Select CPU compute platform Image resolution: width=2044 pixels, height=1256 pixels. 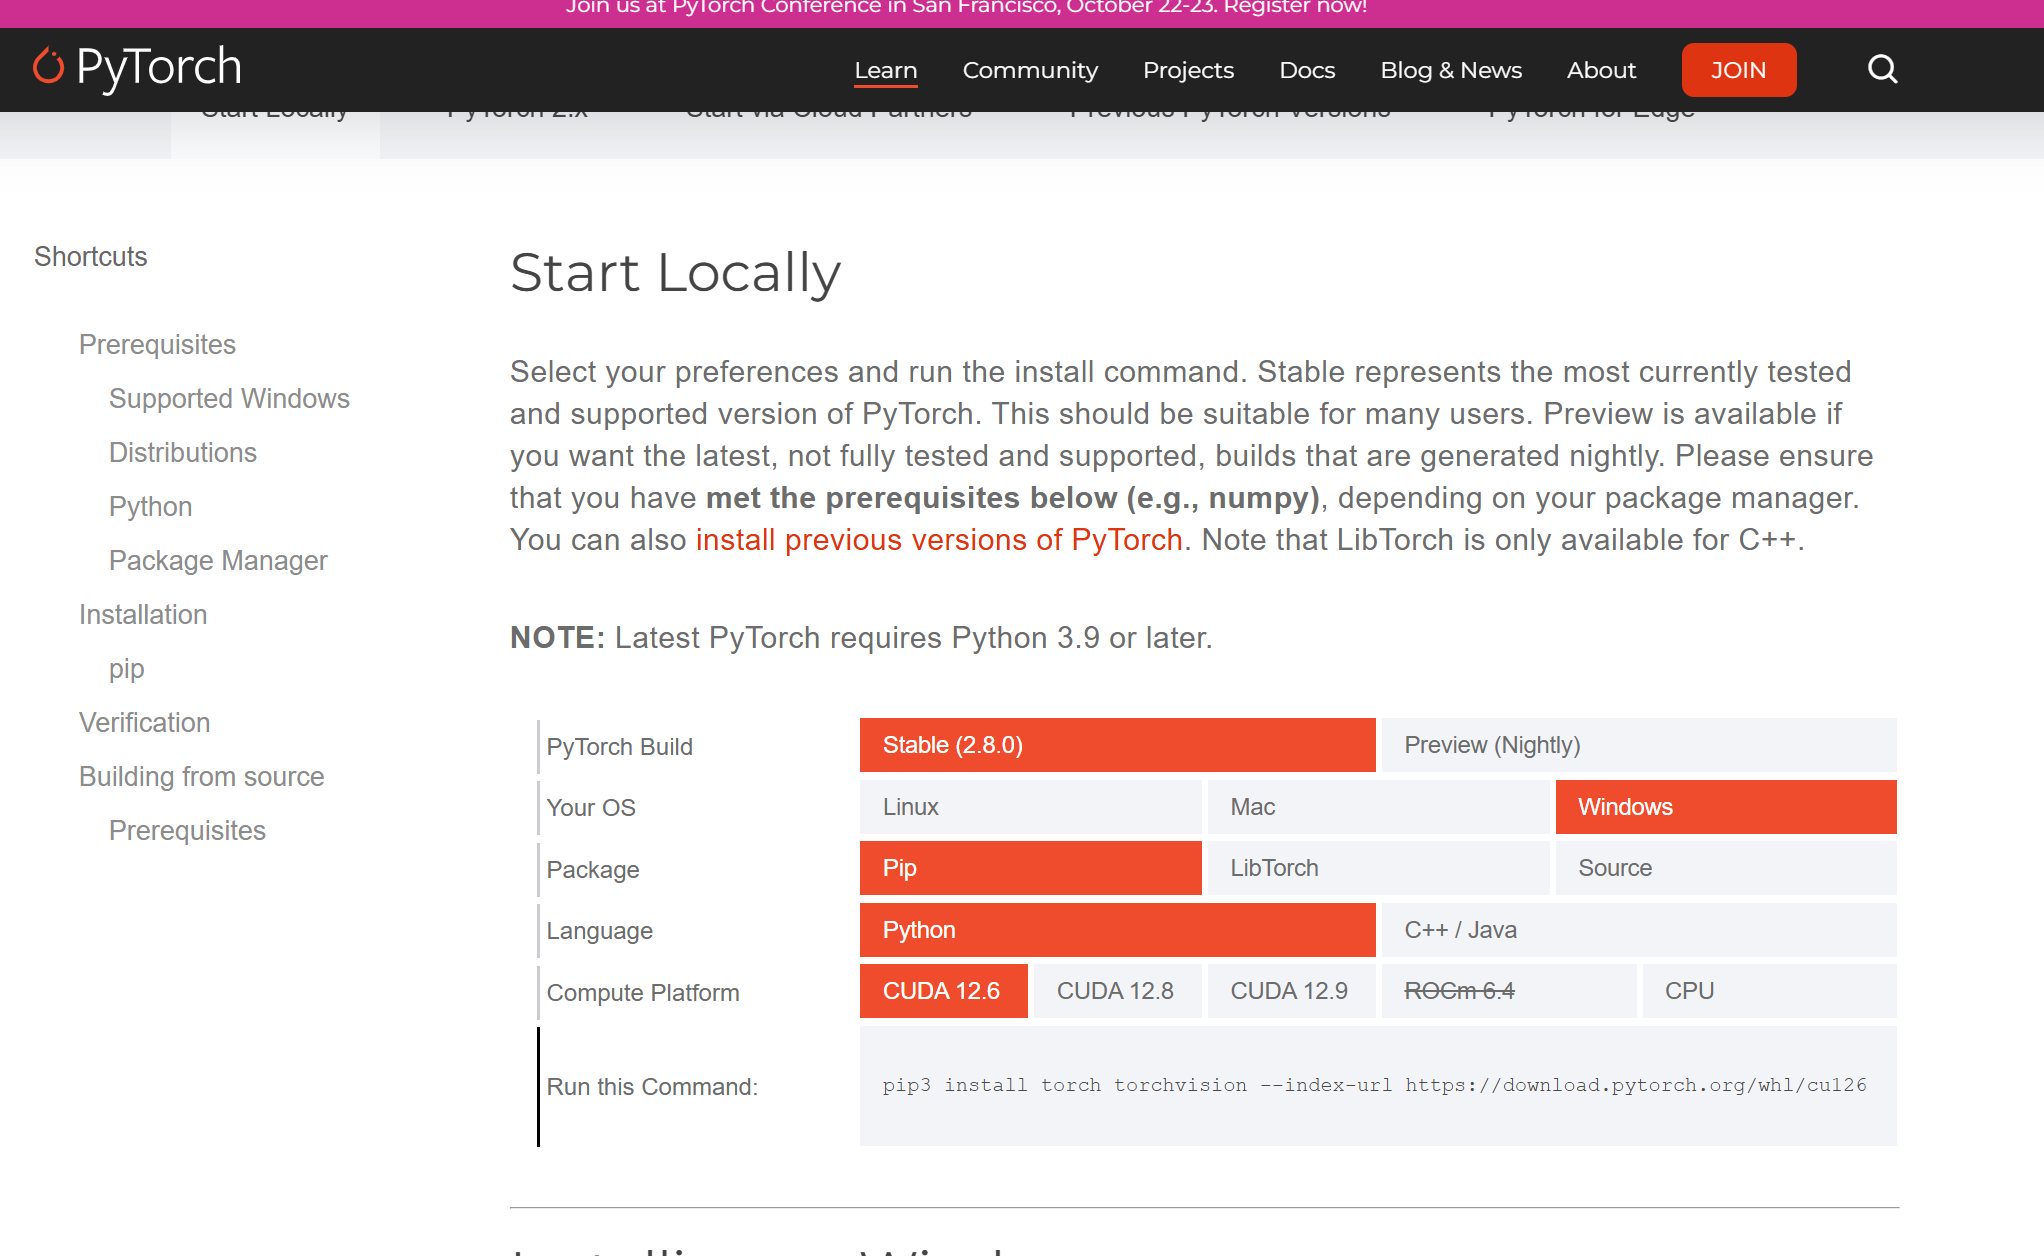point(1769,991)
